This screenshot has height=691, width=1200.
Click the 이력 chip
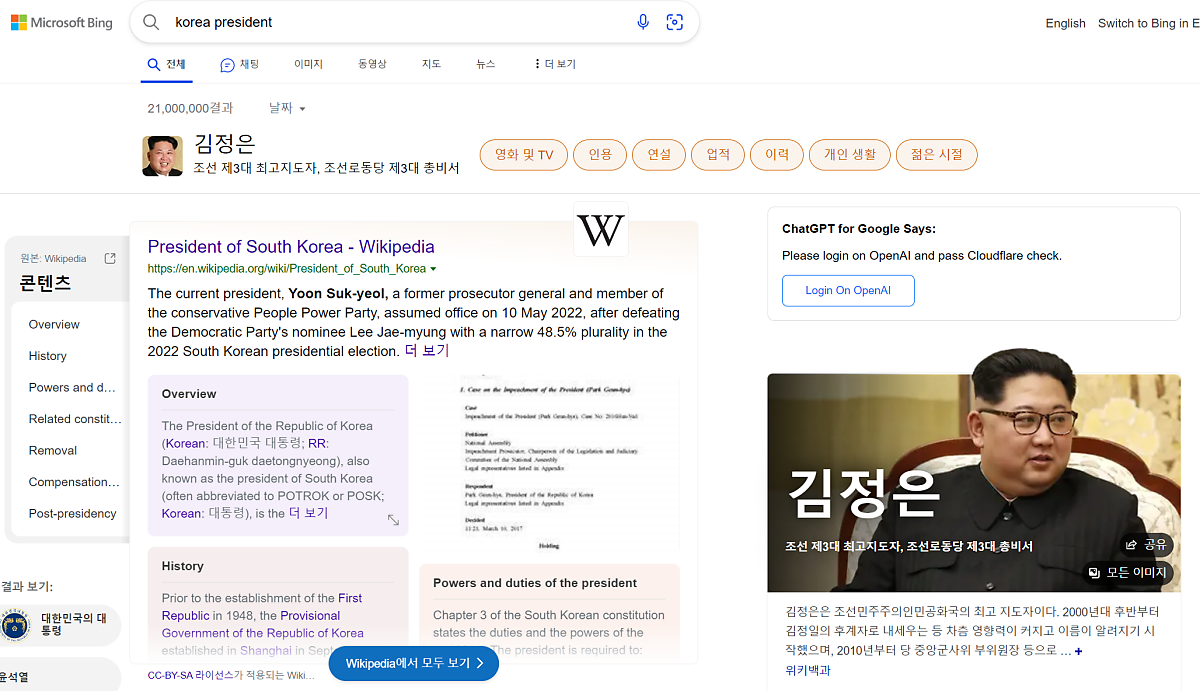[777, 155]
